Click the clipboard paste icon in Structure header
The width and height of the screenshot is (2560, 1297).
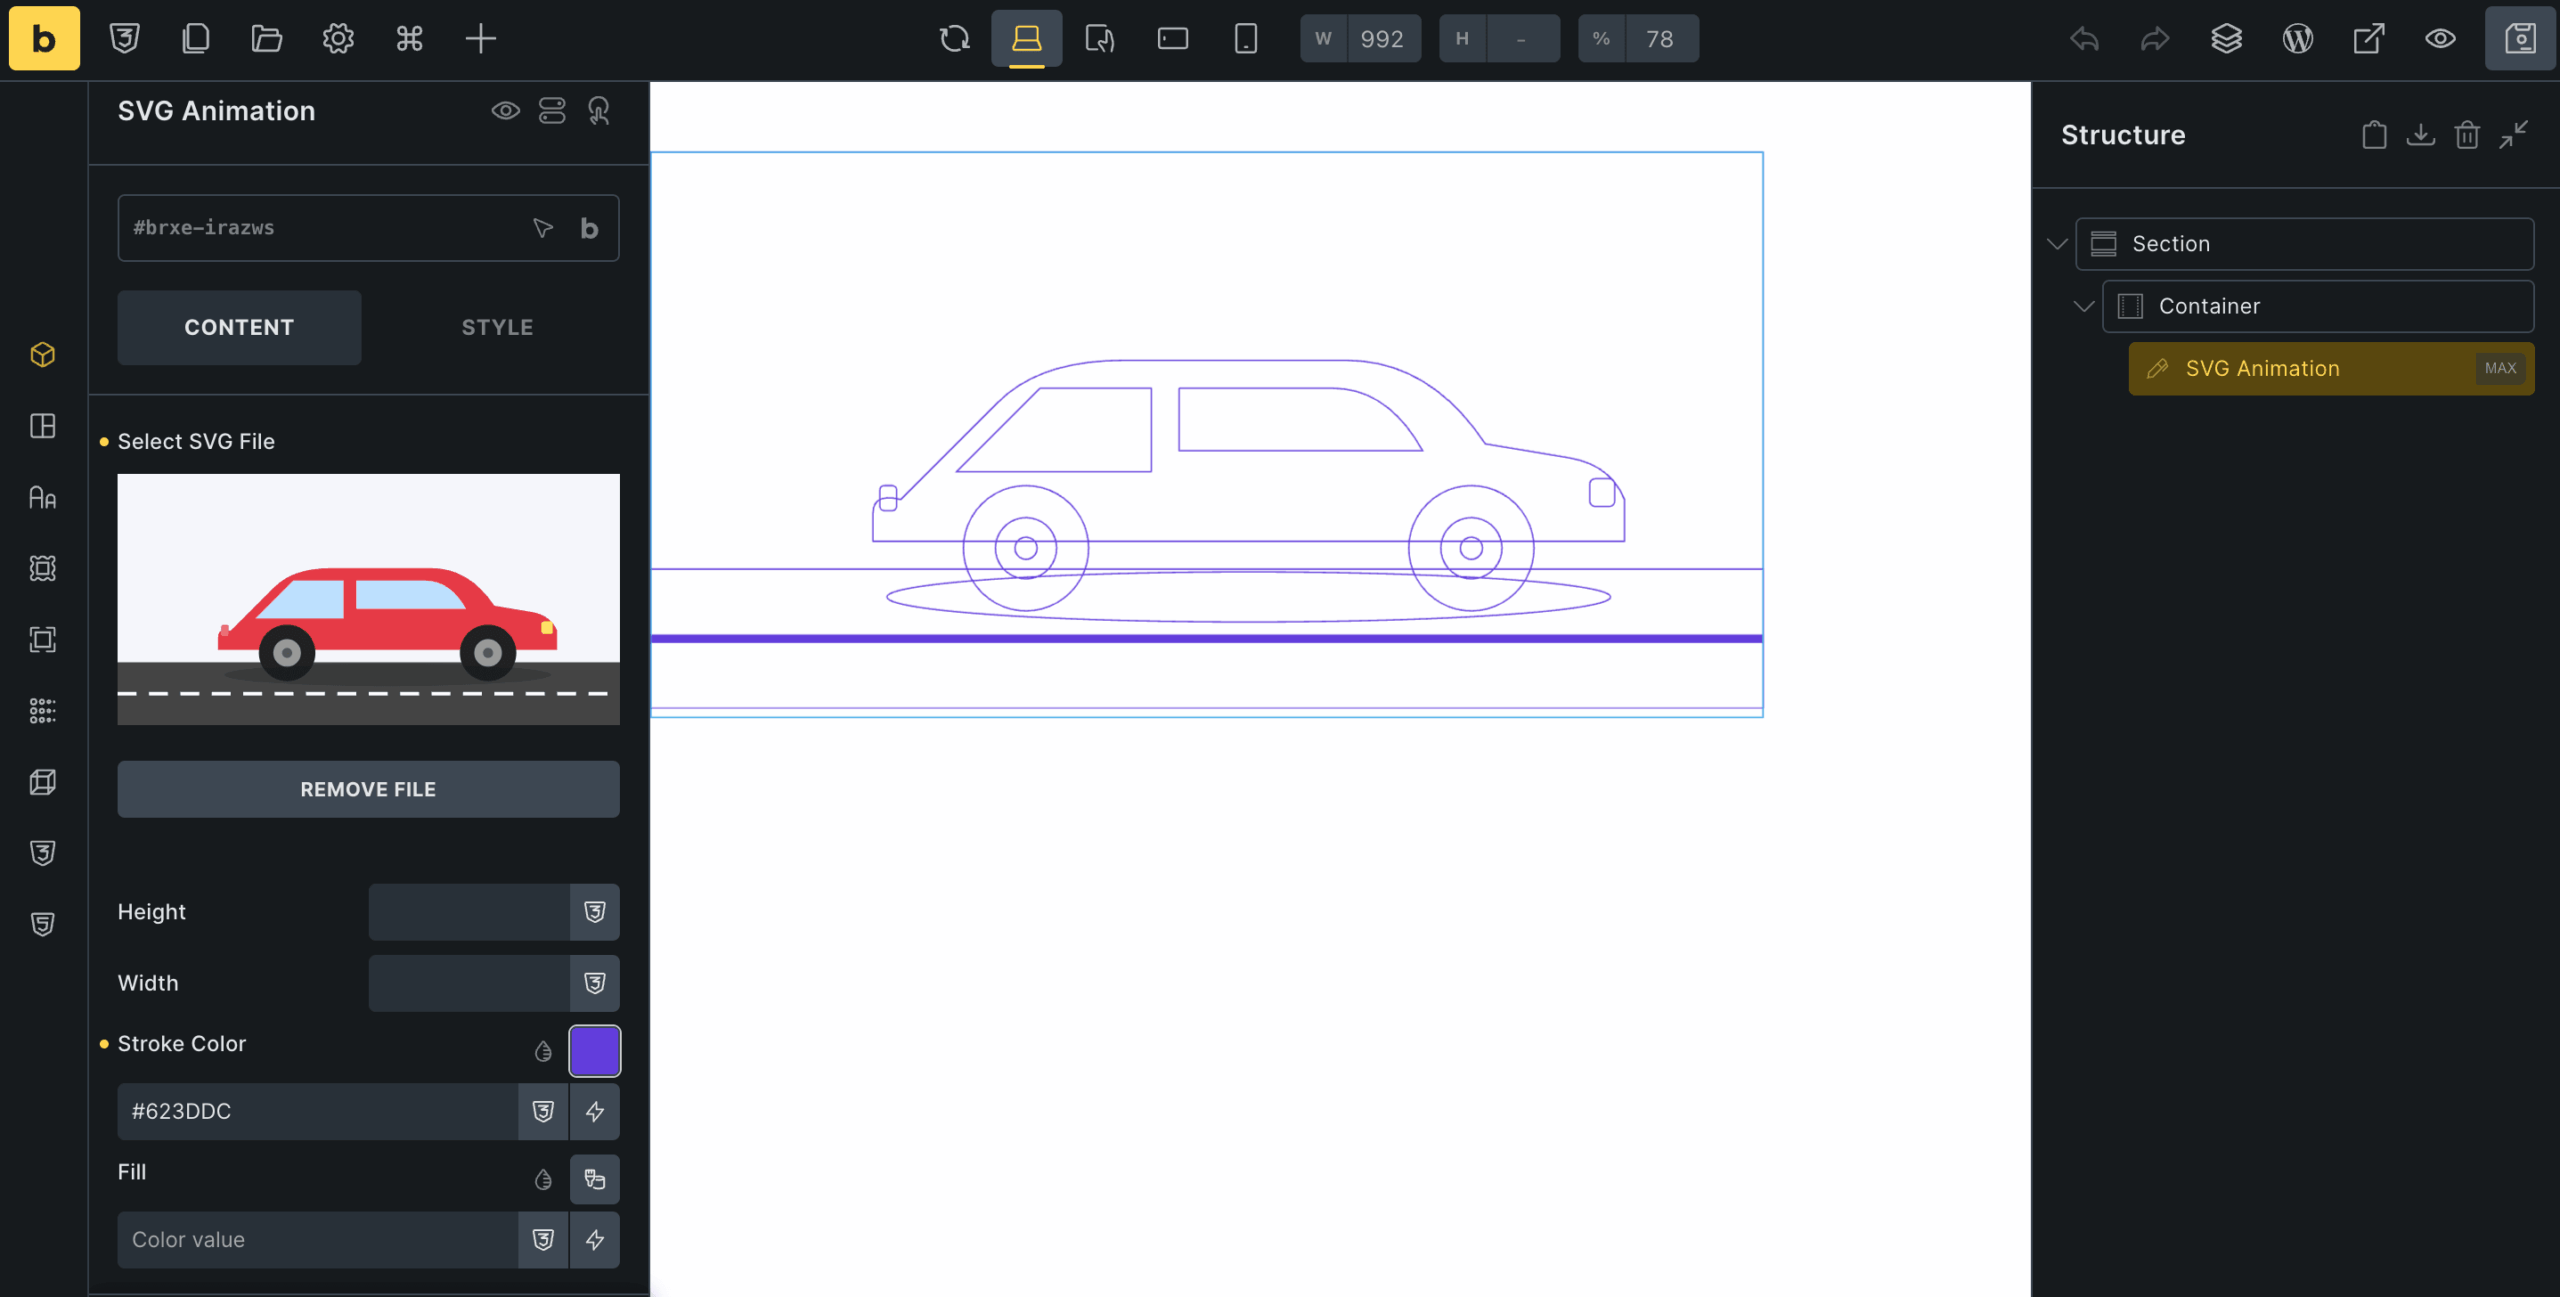(2374, 135)
